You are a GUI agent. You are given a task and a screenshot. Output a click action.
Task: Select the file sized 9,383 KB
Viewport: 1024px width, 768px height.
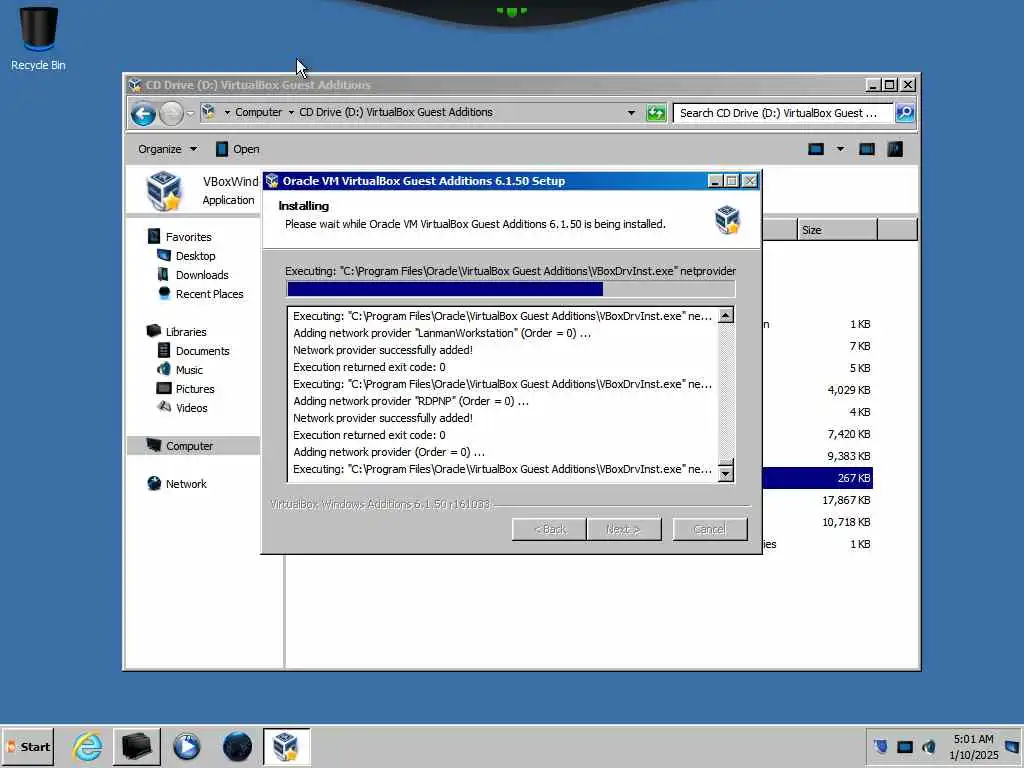tap(848, 456)
